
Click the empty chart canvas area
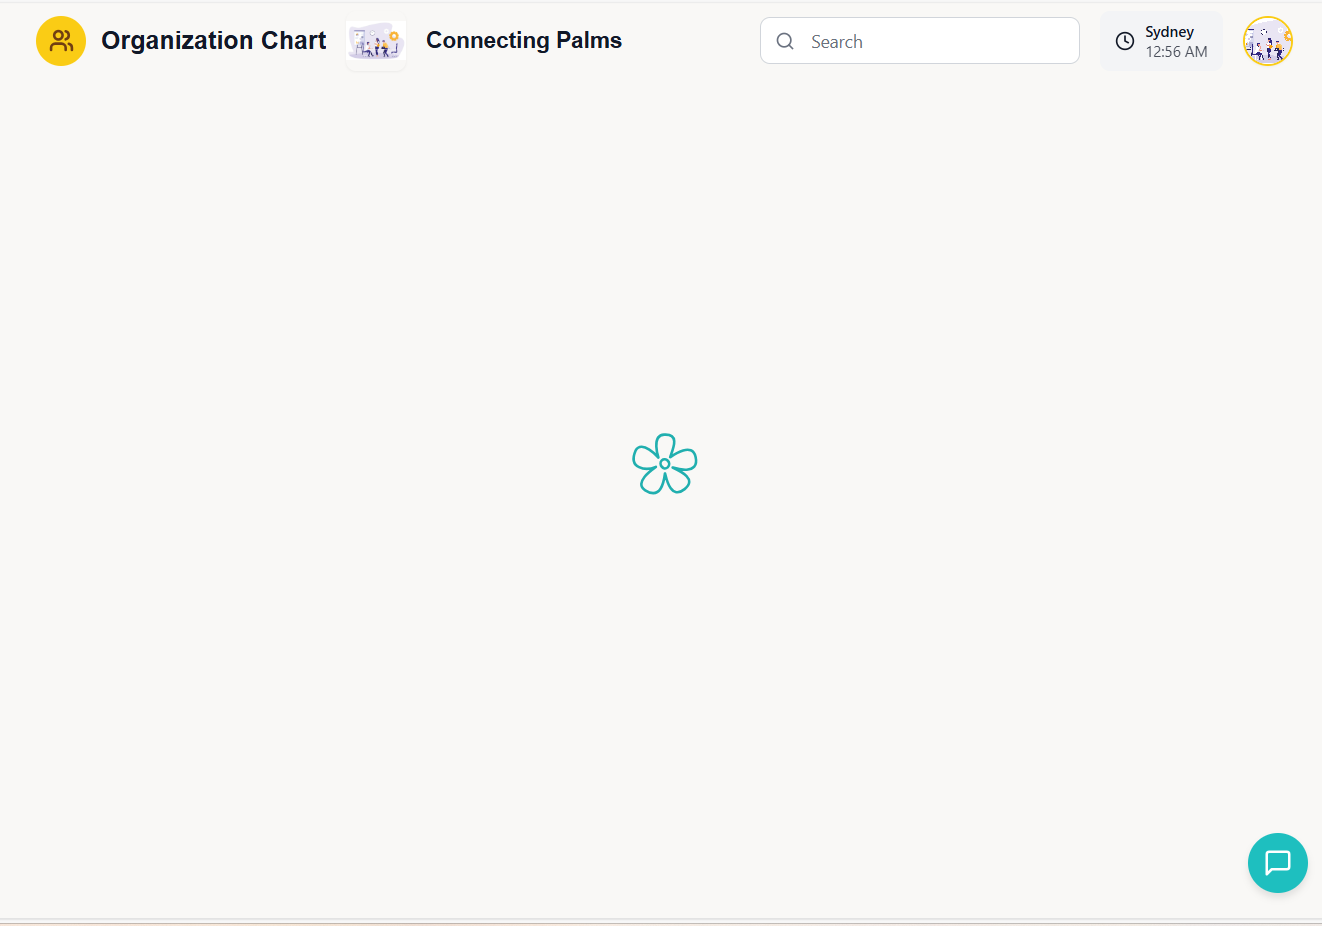400,650
